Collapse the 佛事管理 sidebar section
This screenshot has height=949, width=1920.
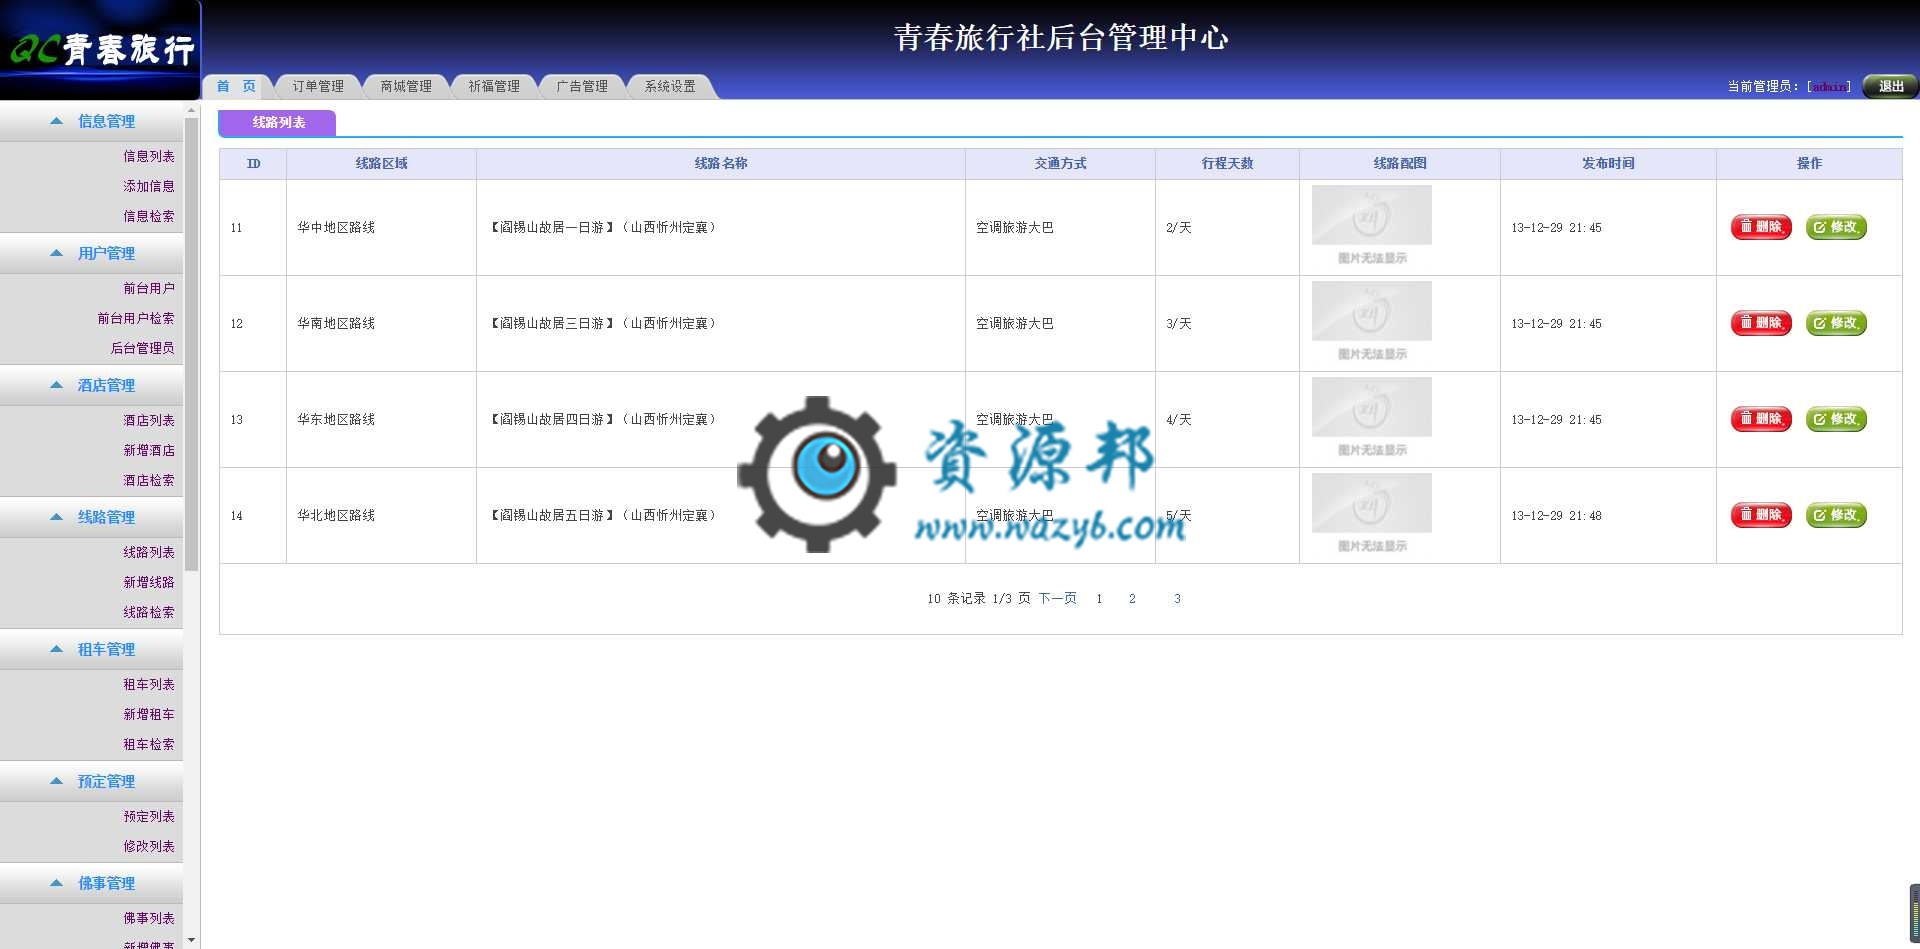pos(92,883)
